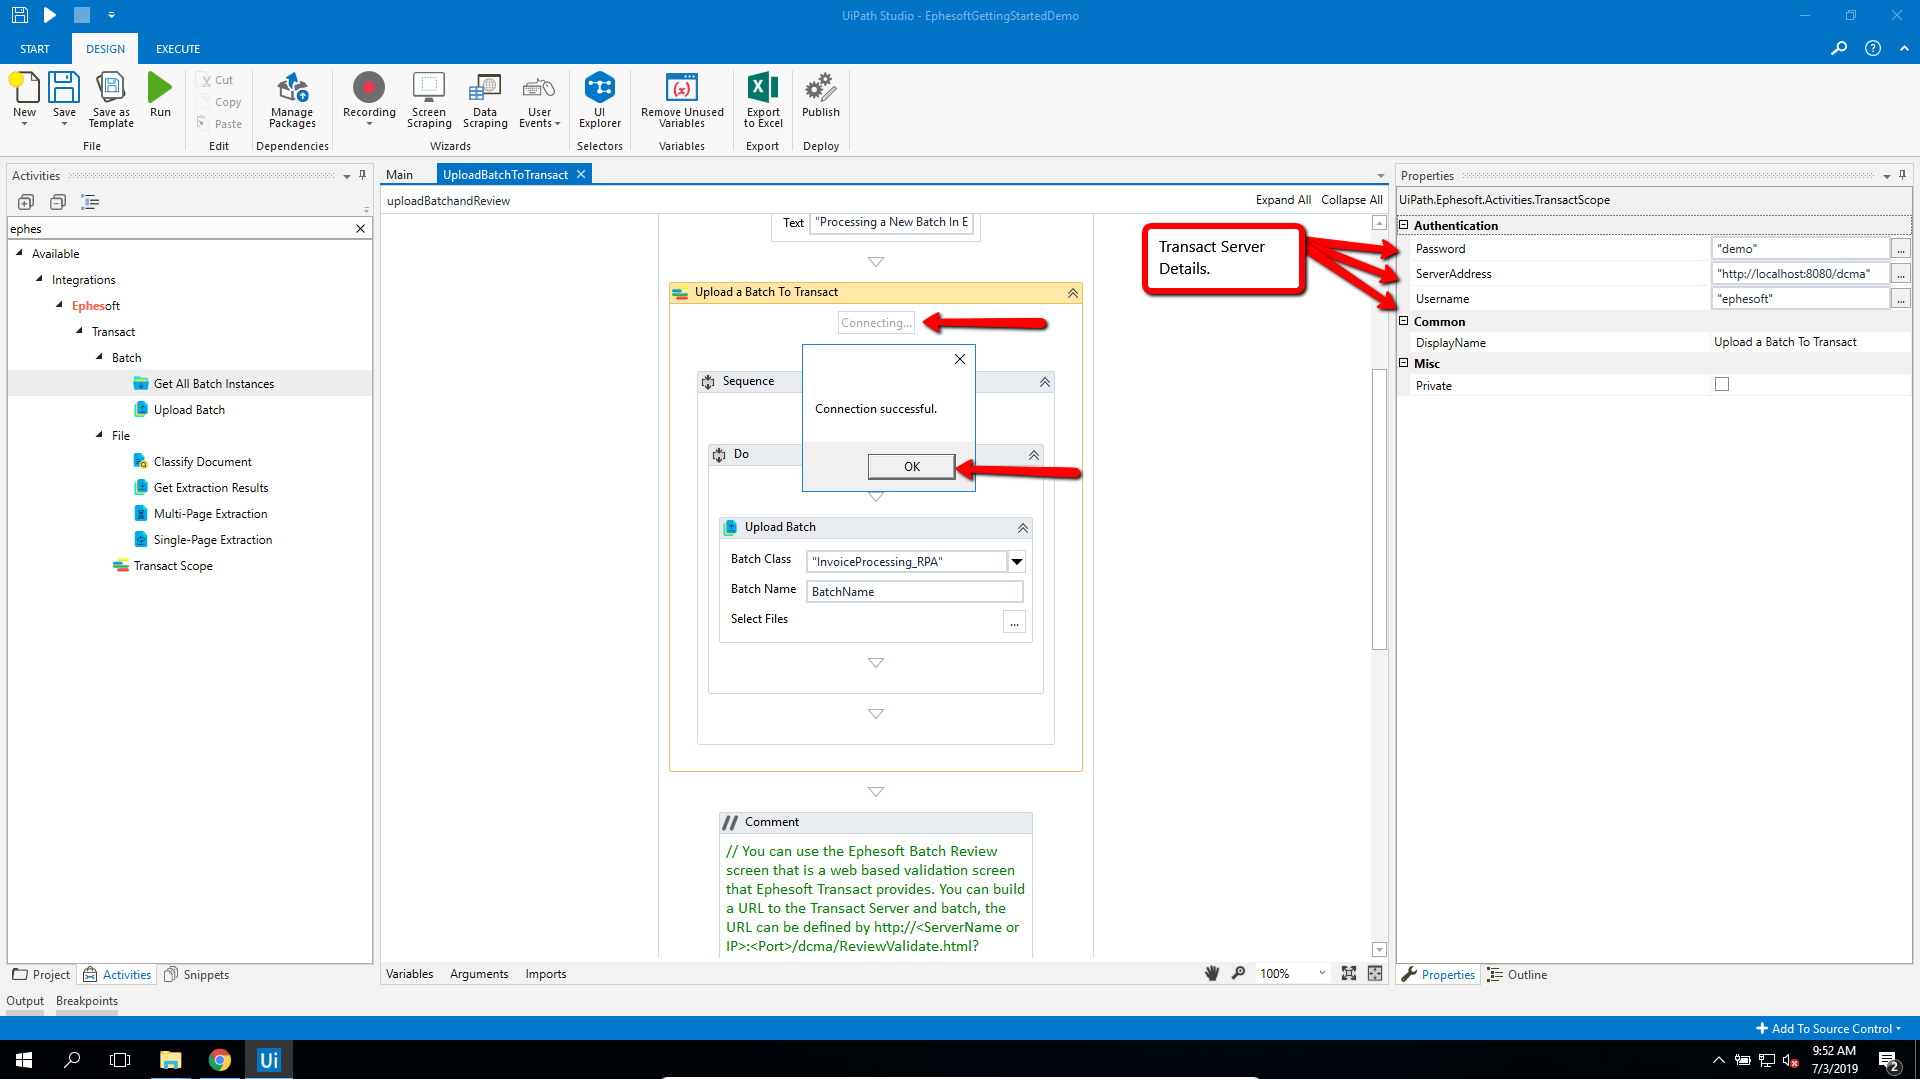1920x1079 pixels.
Task: Collapse the File tree node
Action: pyautogui.click(x=99, y=435)
